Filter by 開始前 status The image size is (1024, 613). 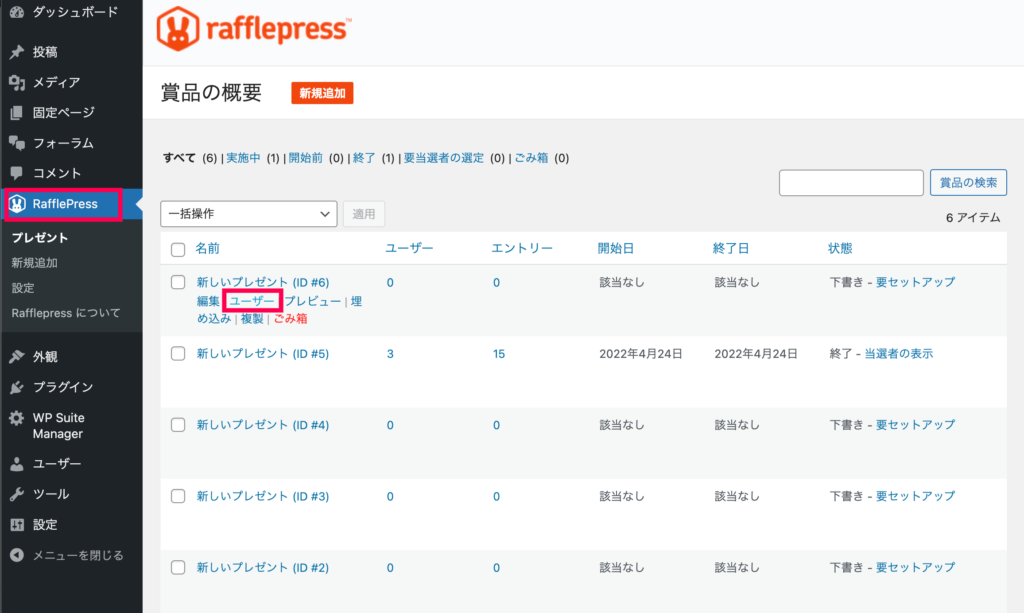pos(306,158)
